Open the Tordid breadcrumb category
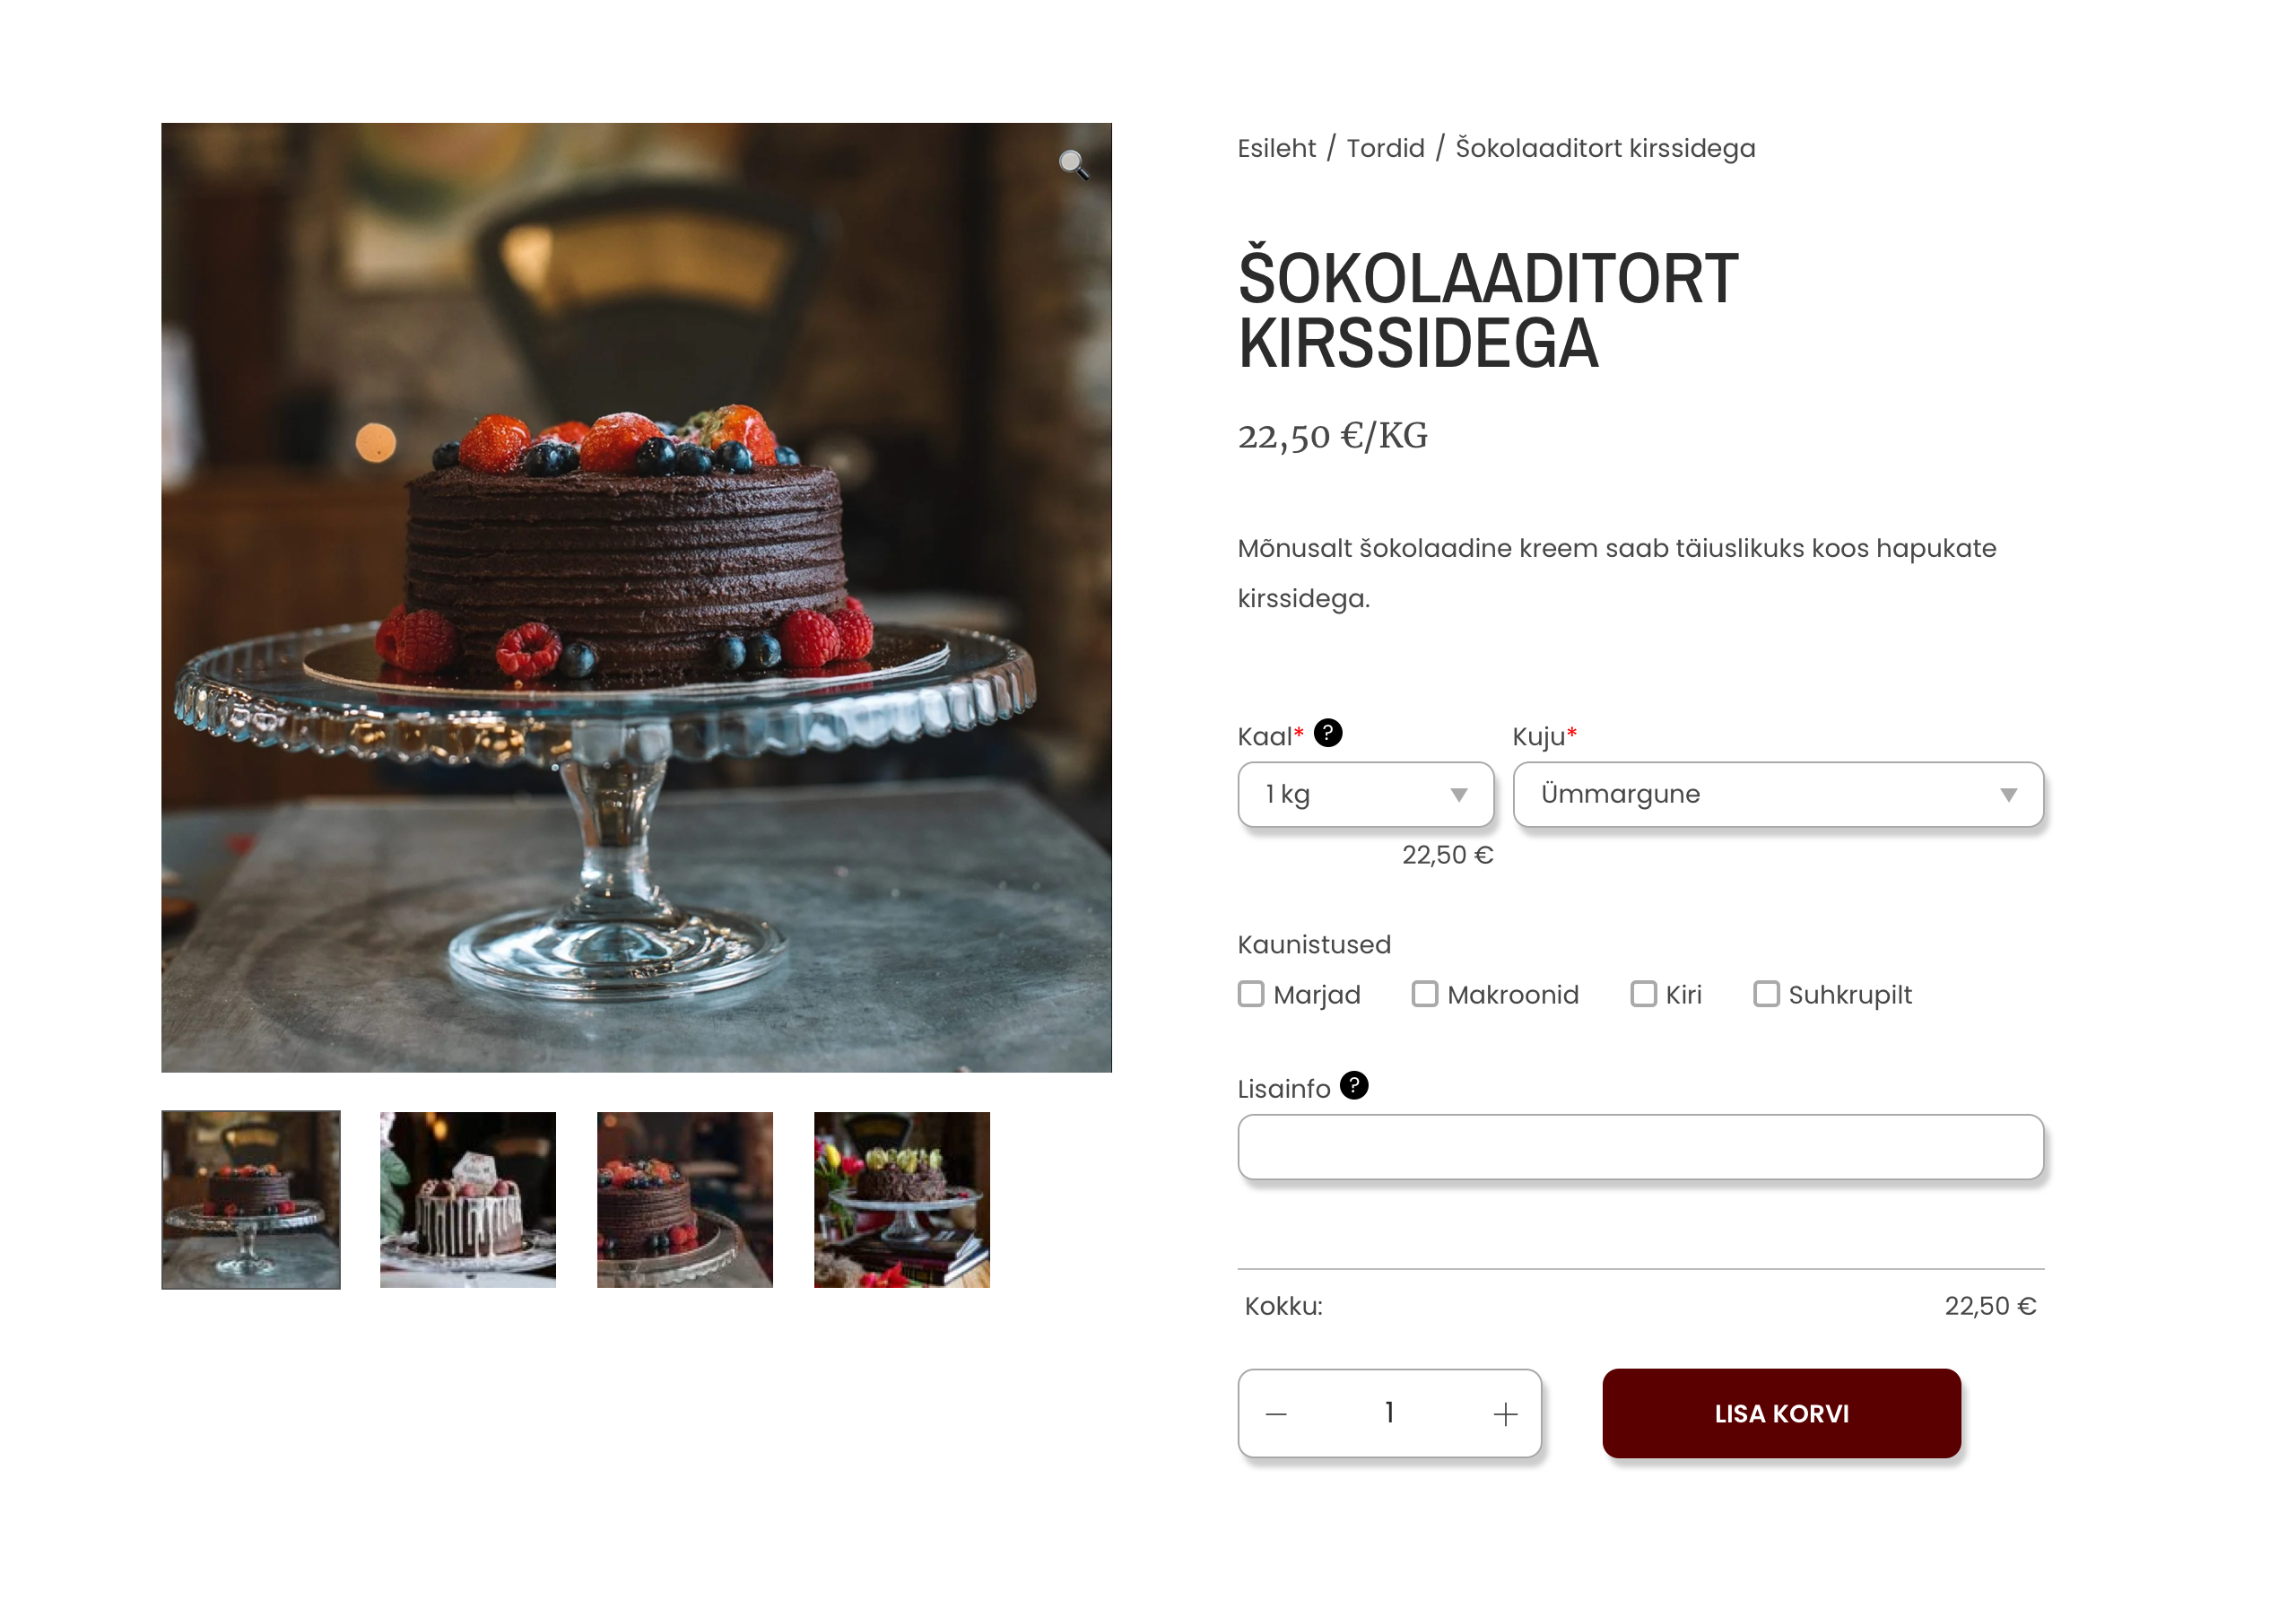The image size is (2296, 1600). click(1385, 148)
